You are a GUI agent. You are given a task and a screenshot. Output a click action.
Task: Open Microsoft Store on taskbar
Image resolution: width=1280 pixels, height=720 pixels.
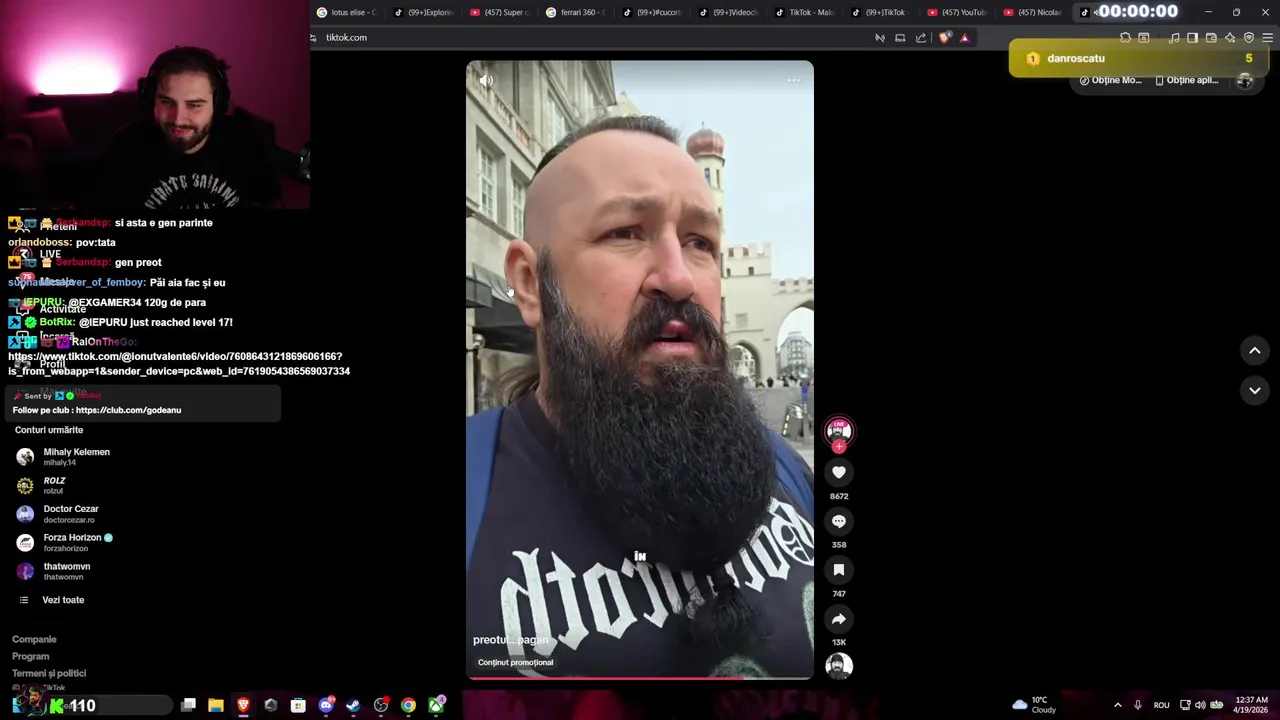298,706
